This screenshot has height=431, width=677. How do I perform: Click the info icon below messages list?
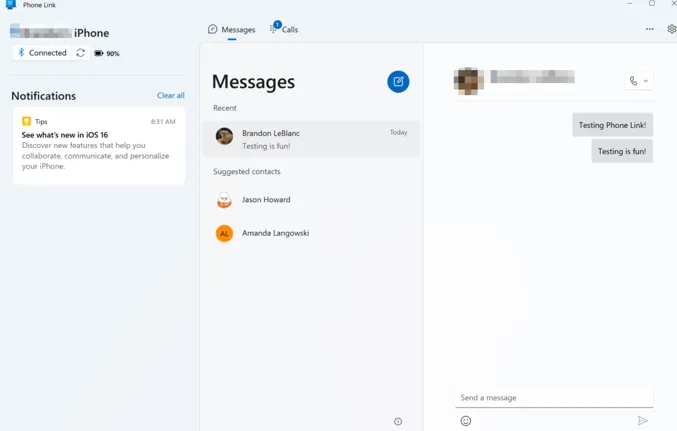(398, 421)
